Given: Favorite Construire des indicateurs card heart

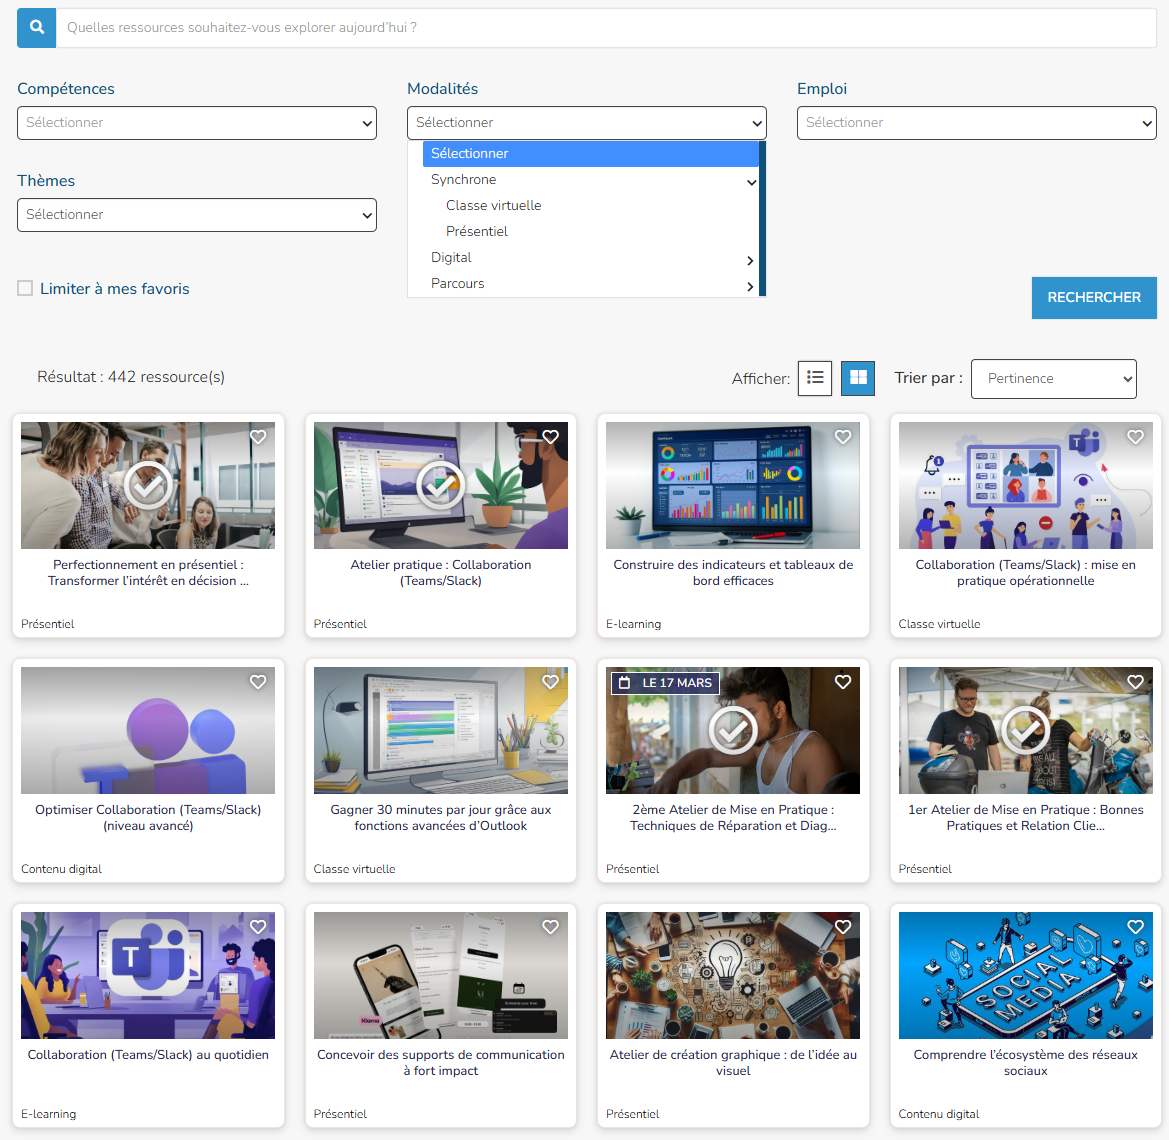Looking at the screenshot, I should [843, 437].
